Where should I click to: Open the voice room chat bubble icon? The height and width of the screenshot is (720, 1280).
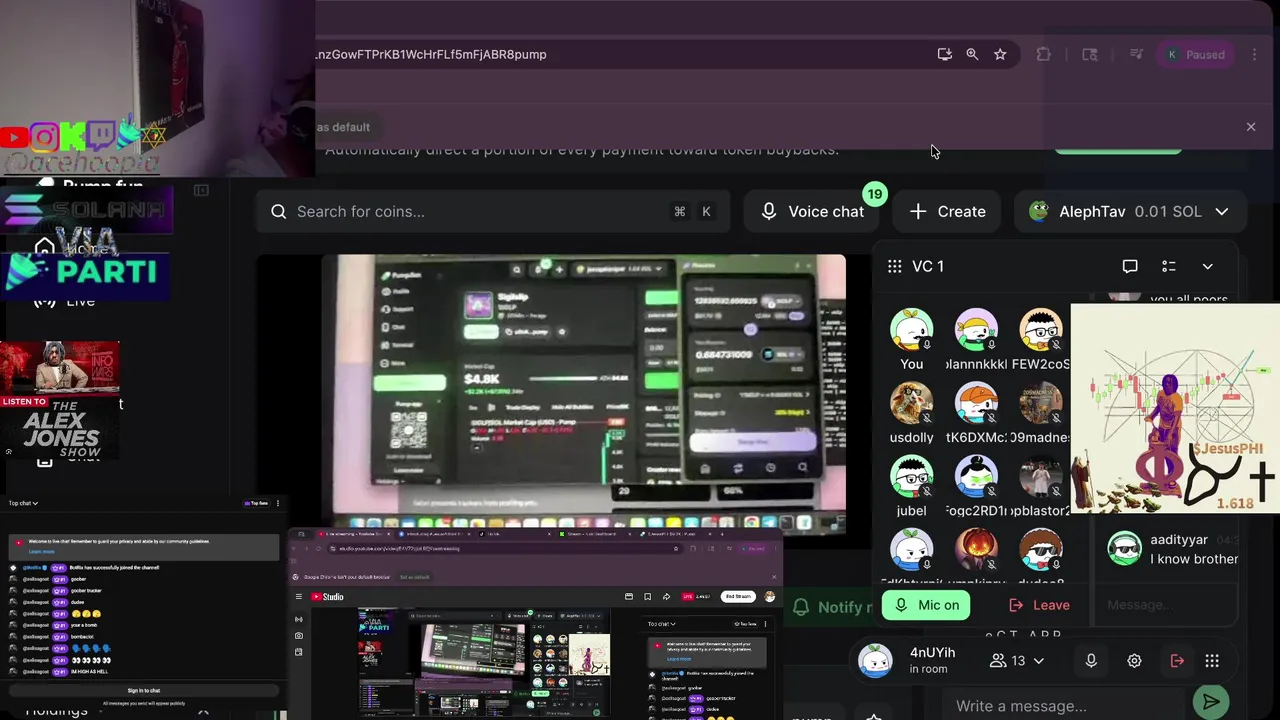coord(1130,266)
